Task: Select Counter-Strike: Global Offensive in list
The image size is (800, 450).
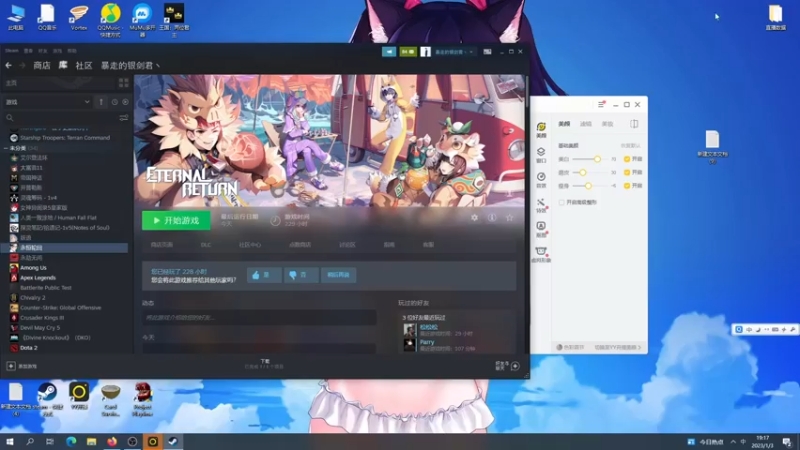Action: coord(60,308)
